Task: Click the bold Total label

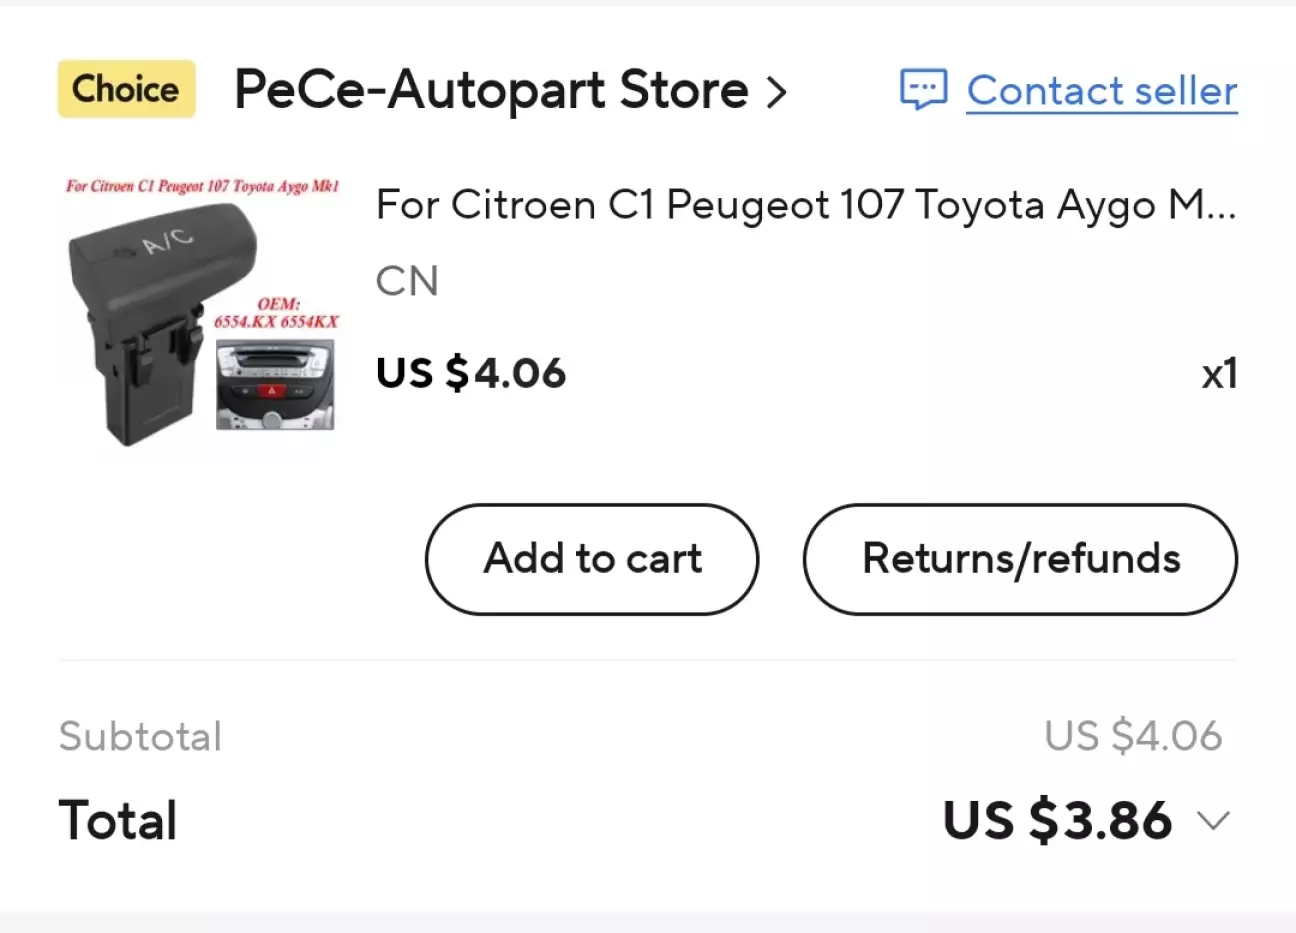Action: 118,821
